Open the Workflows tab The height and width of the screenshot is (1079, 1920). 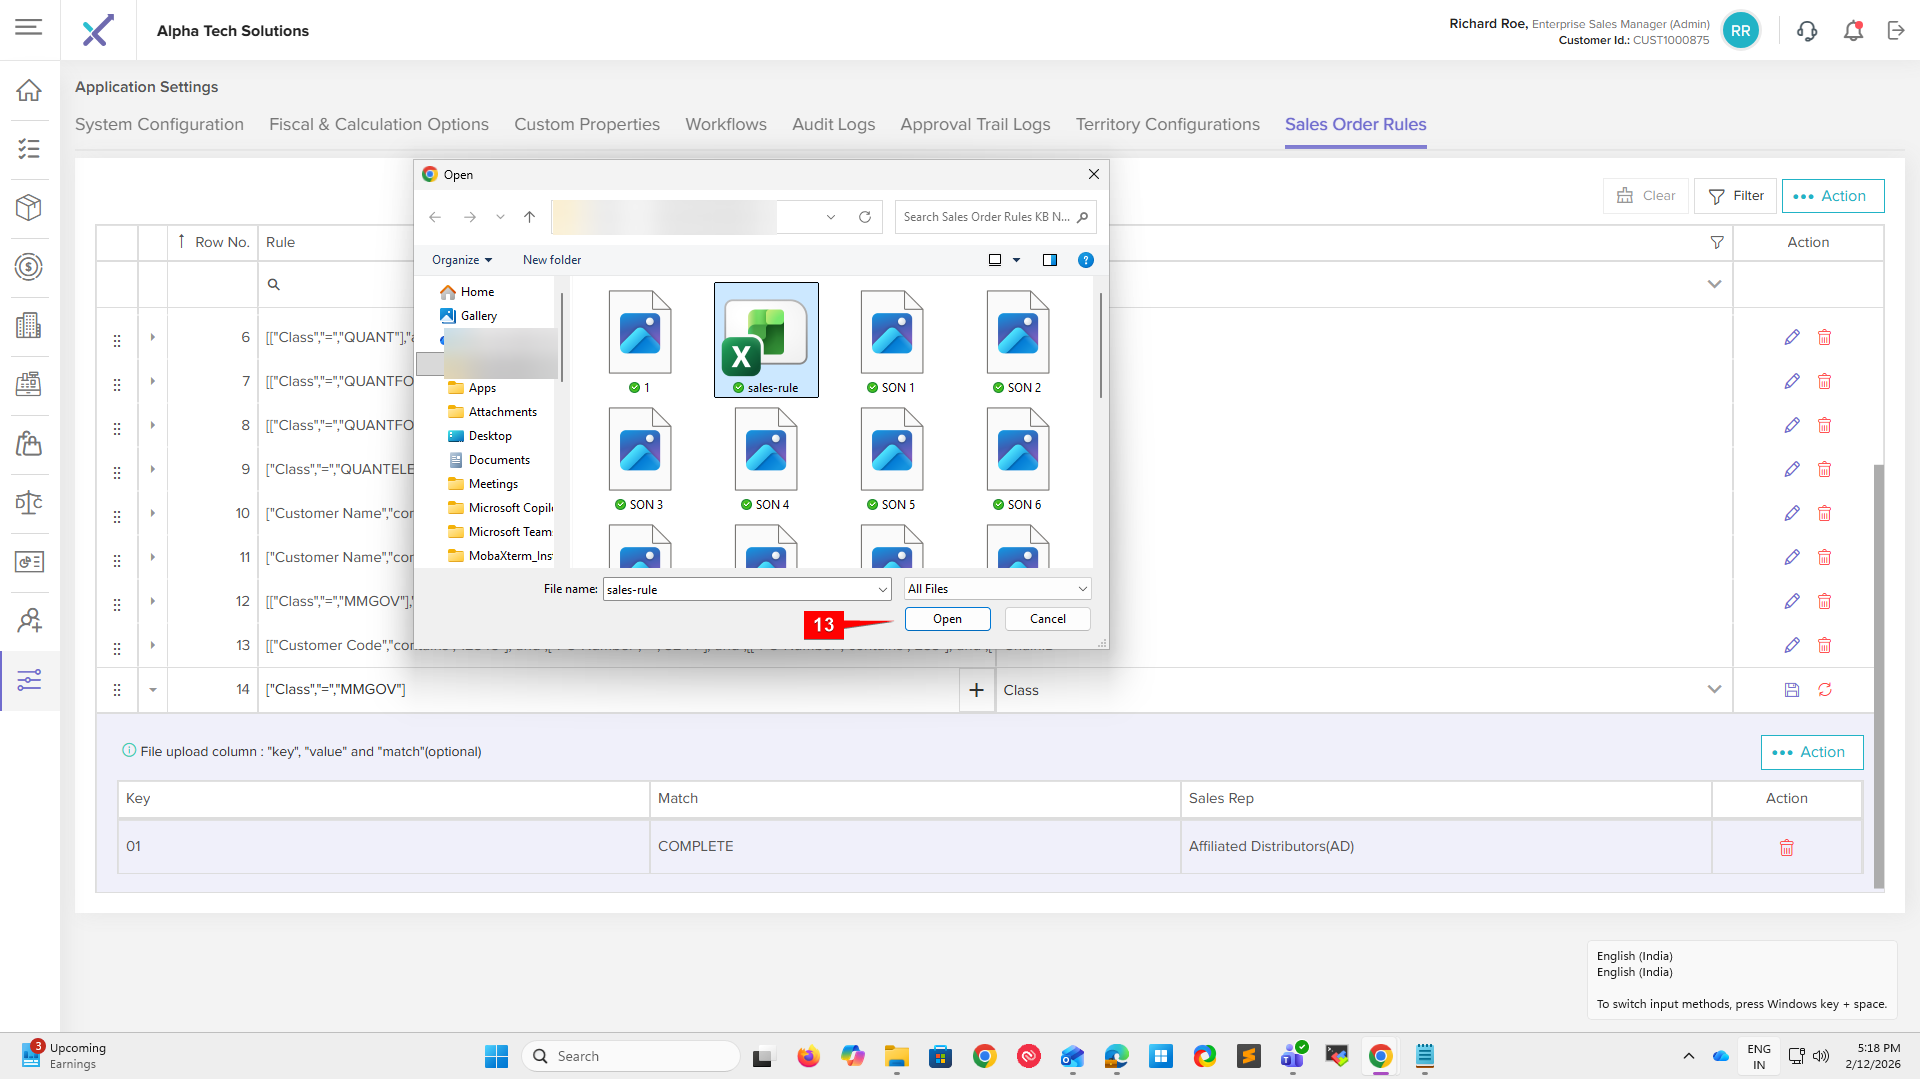(725, 124)
